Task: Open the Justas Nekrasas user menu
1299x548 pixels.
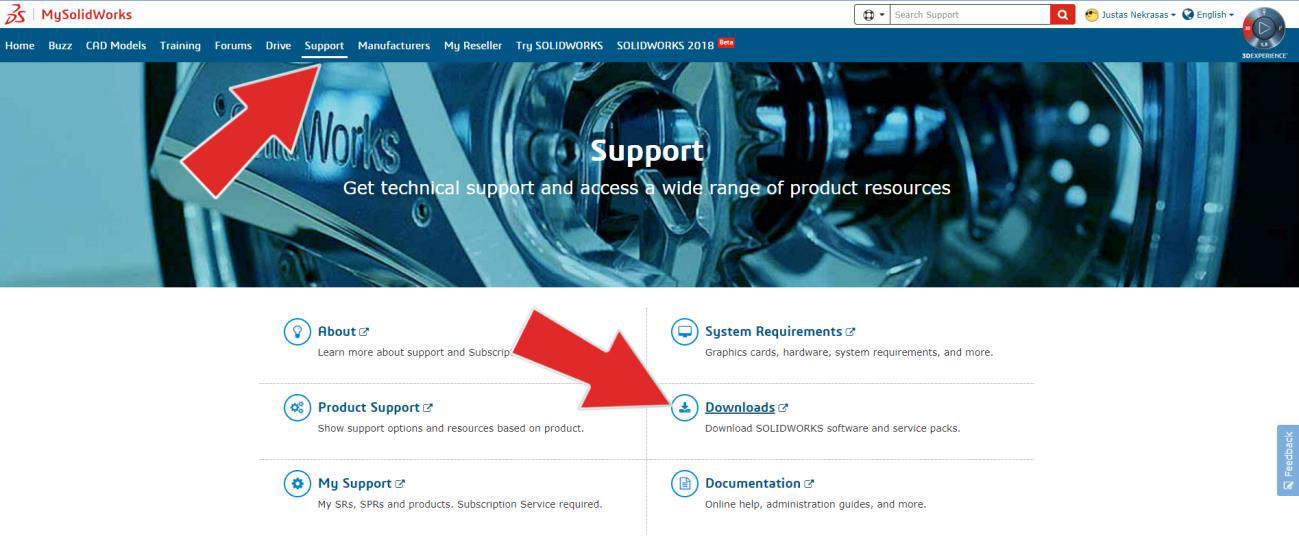Action: 1137,15
